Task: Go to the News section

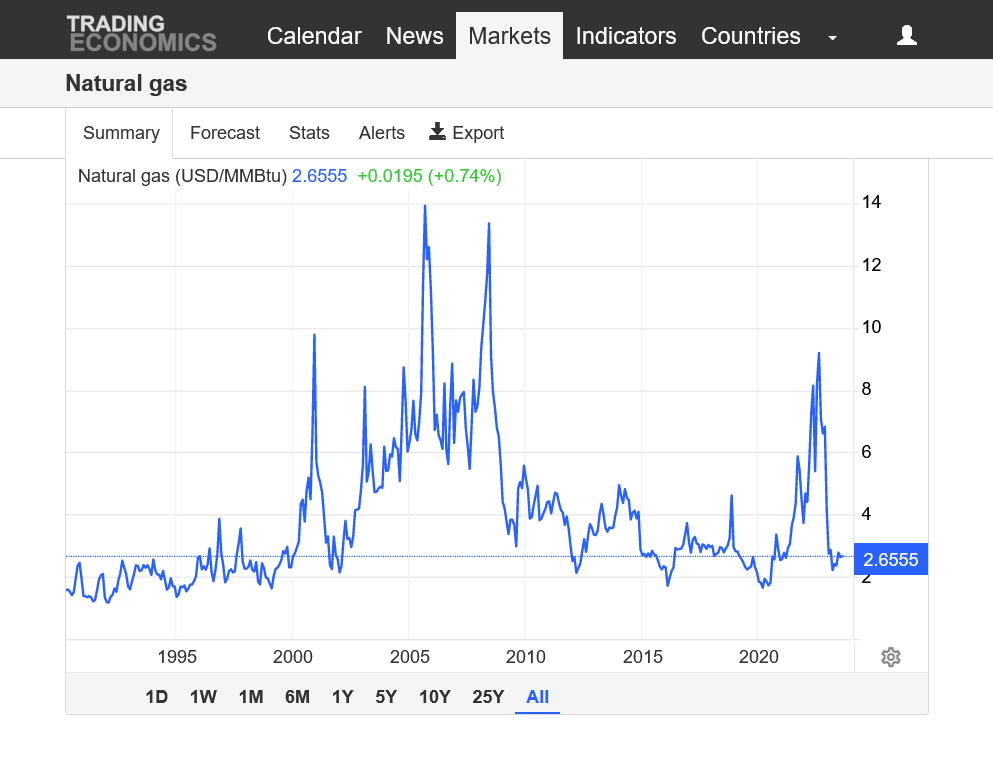Action: click(414, 36)
